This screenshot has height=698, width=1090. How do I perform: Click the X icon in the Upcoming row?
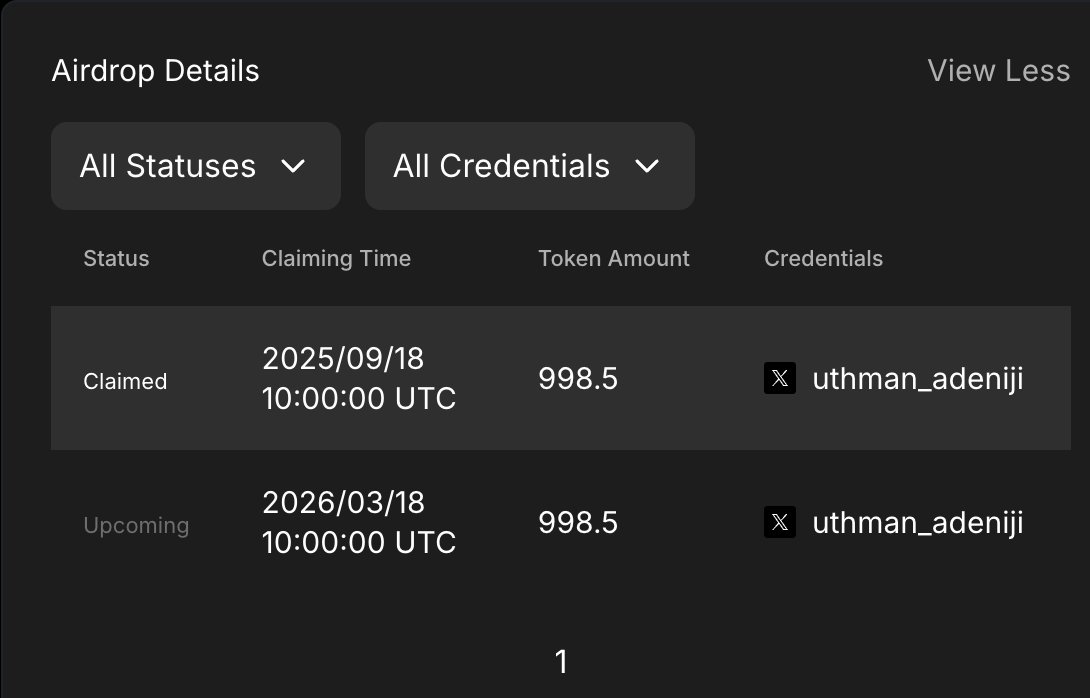coord(780,522)
